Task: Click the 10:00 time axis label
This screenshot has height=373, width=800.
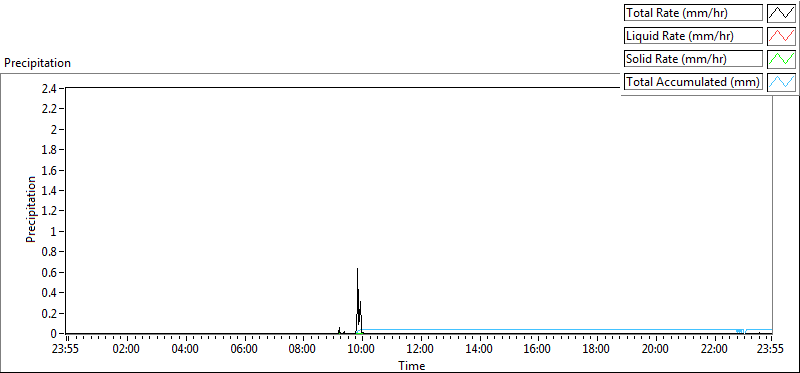Action: (x=362, y=350)
